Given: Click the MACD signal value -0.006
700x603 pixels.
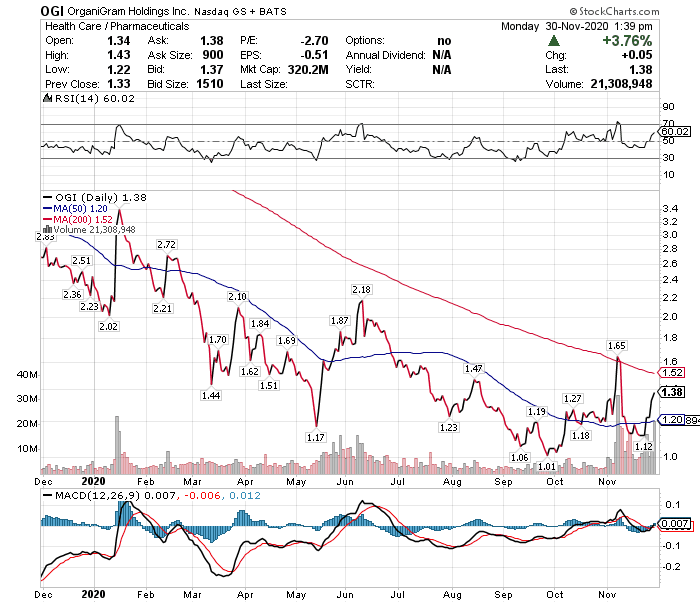Looking at the screenshot, I should pyautogui.click(x=203, y=495).
